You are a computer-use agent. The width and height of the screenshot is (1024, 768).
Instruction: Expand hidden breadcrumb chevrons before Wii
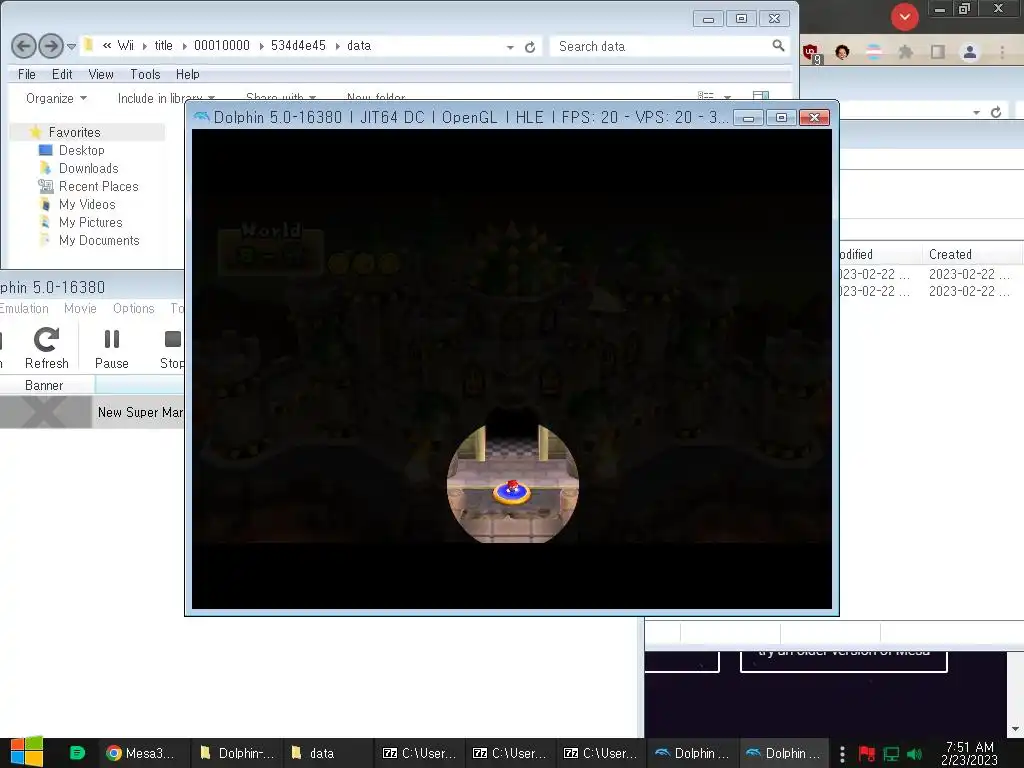coord(106,46)
